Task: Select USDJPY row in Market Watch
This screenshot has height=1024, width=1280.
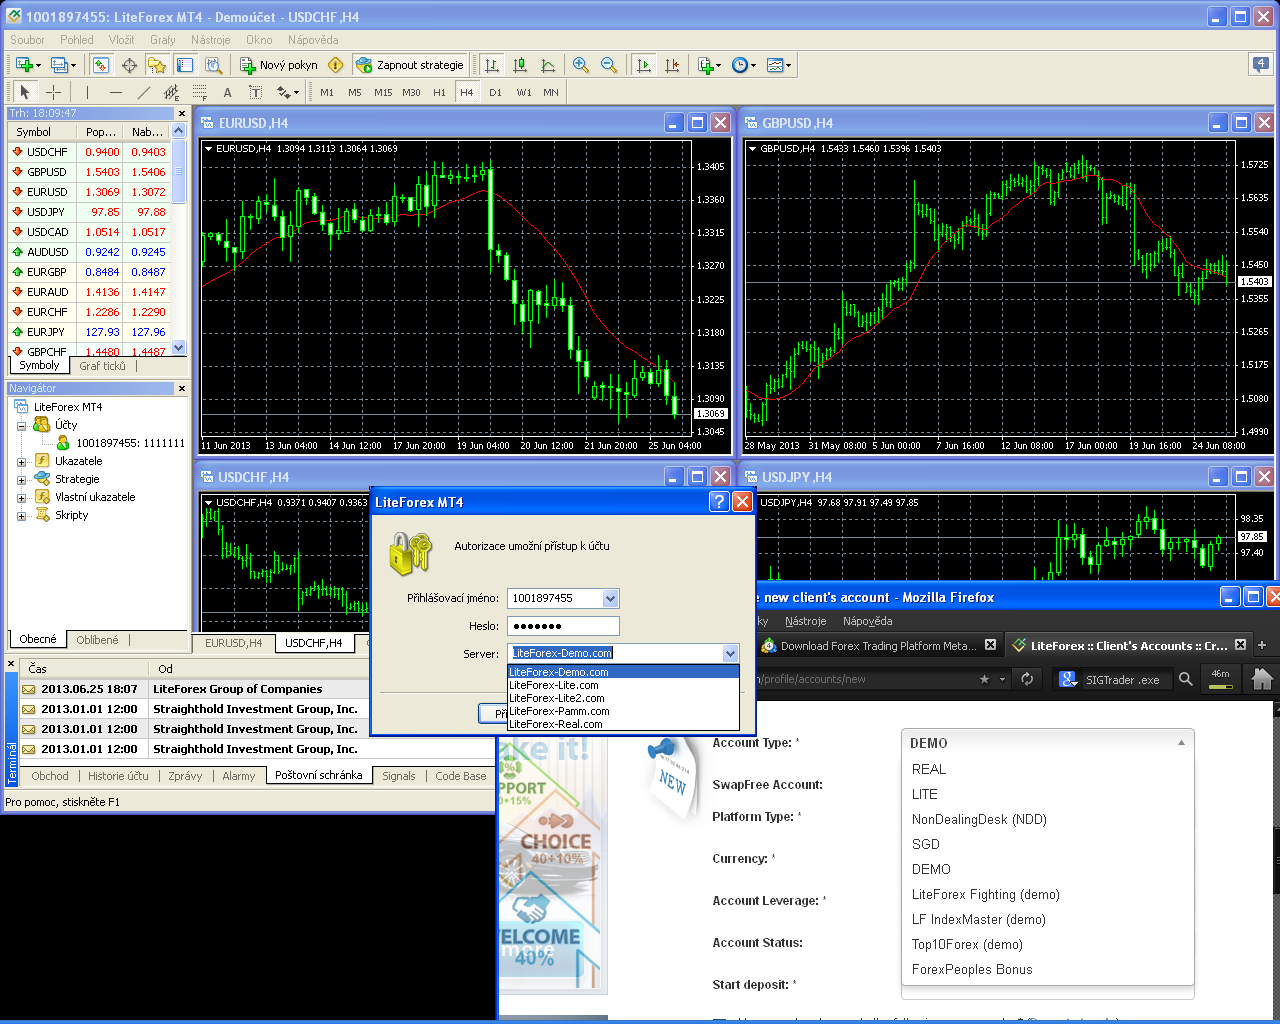Action: point(90,212)
